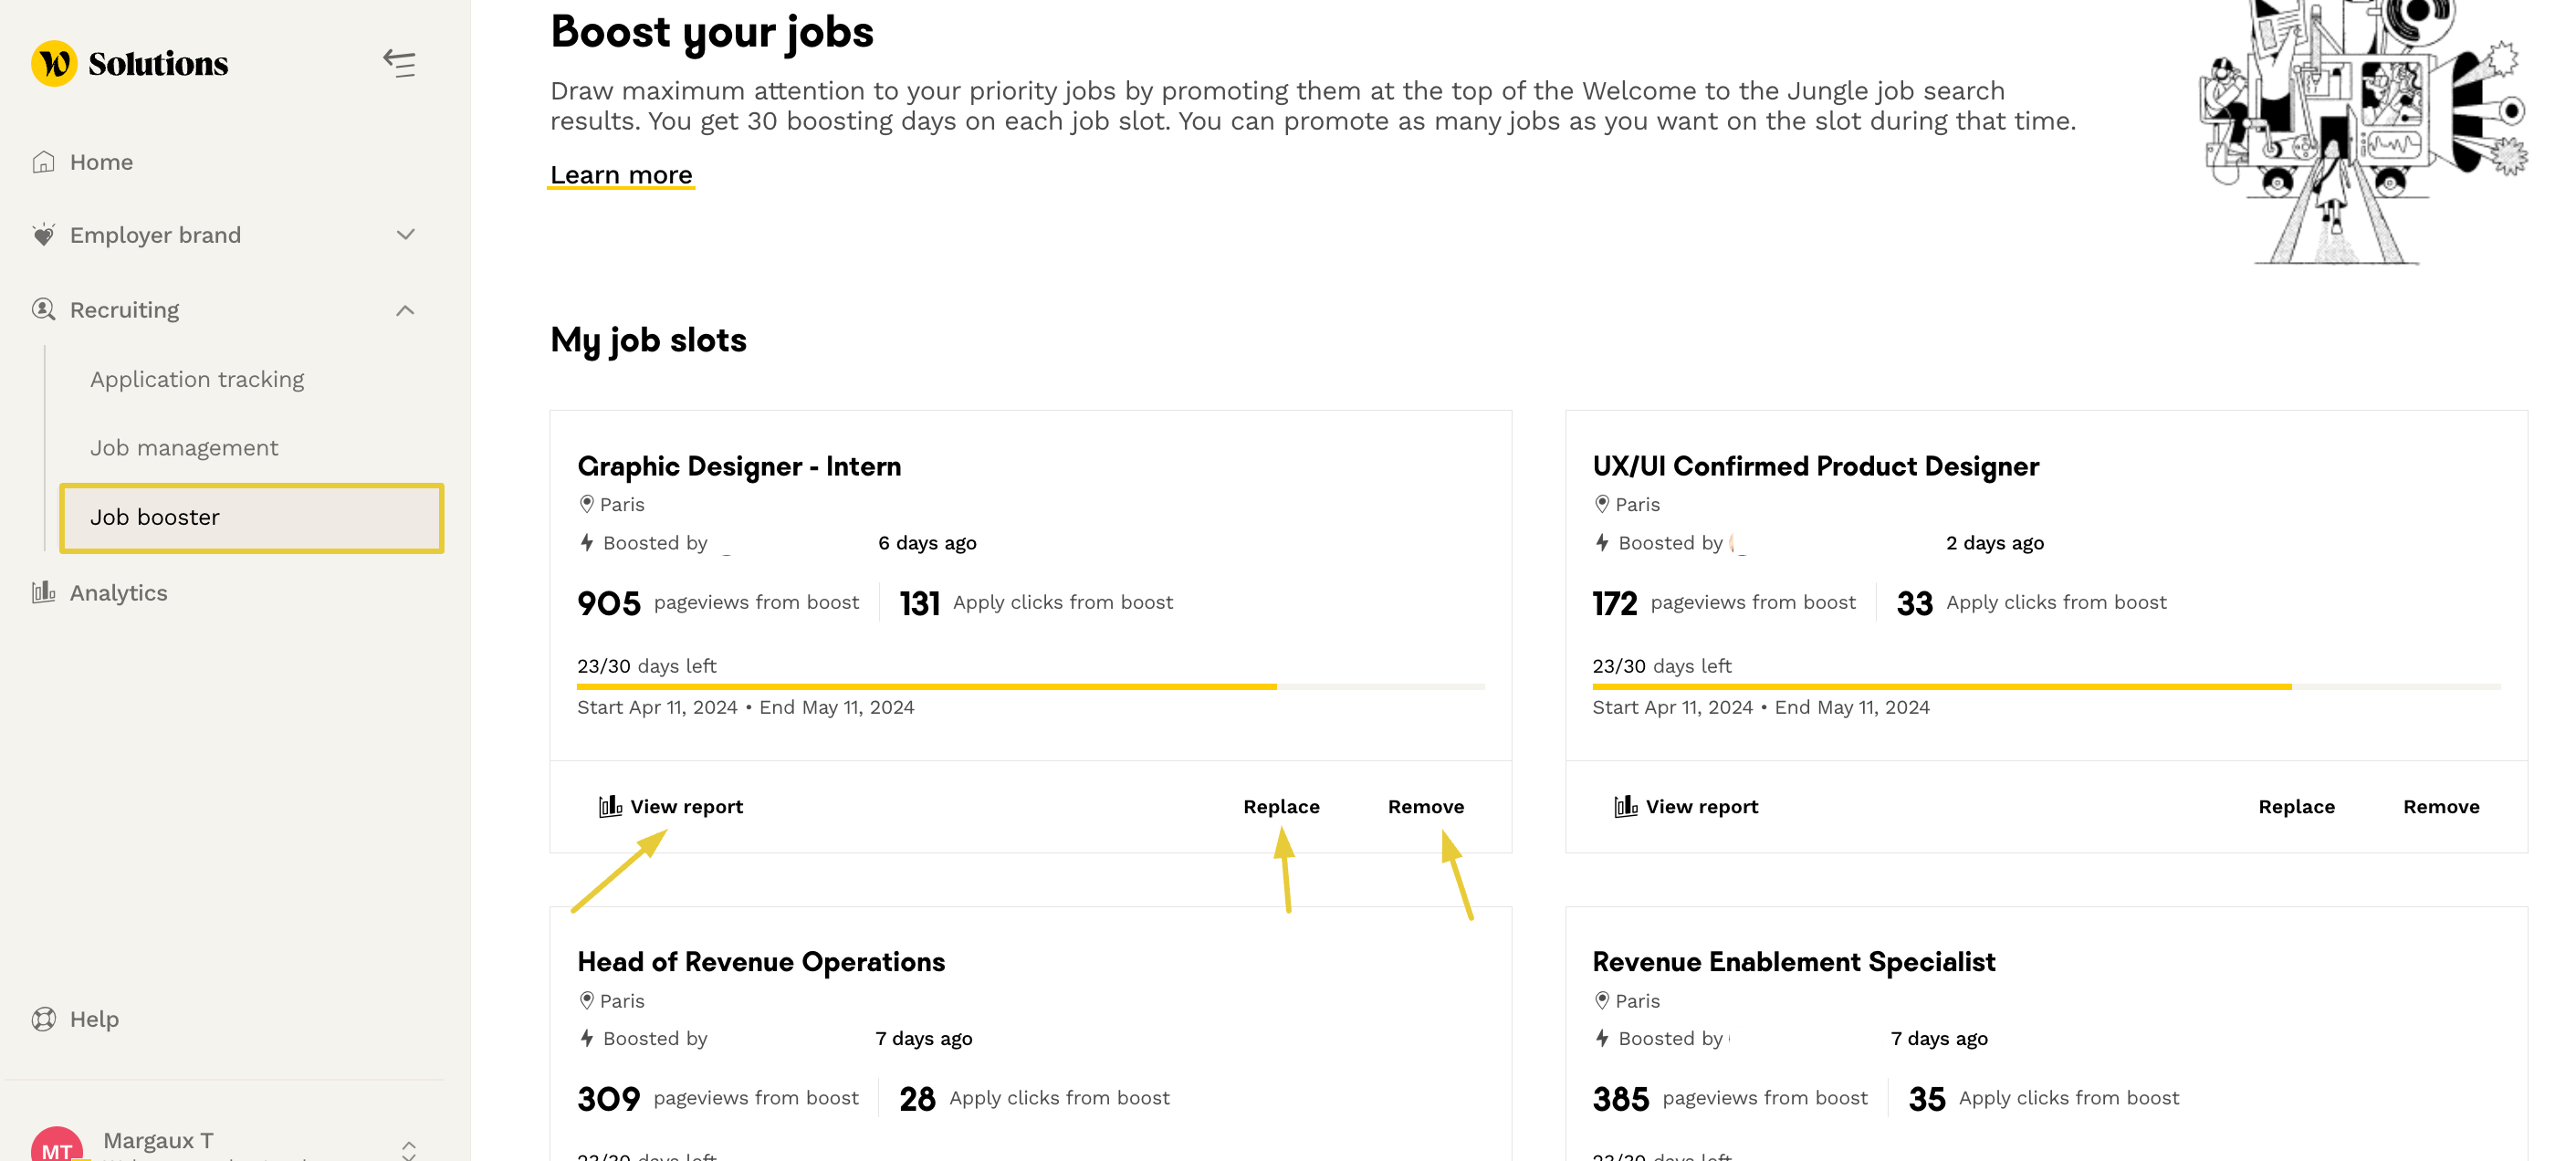2576x1161 pixels.
Task: Click the Recruiting magnifier person icon
Action: click(x=43, y=310)
